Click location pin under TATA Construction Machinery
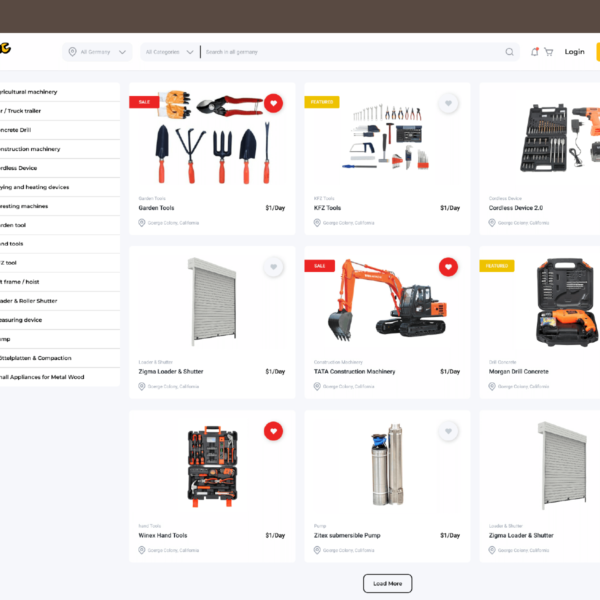Image resolution: width=600 pixels, height=600 pixels. [317, 386]
